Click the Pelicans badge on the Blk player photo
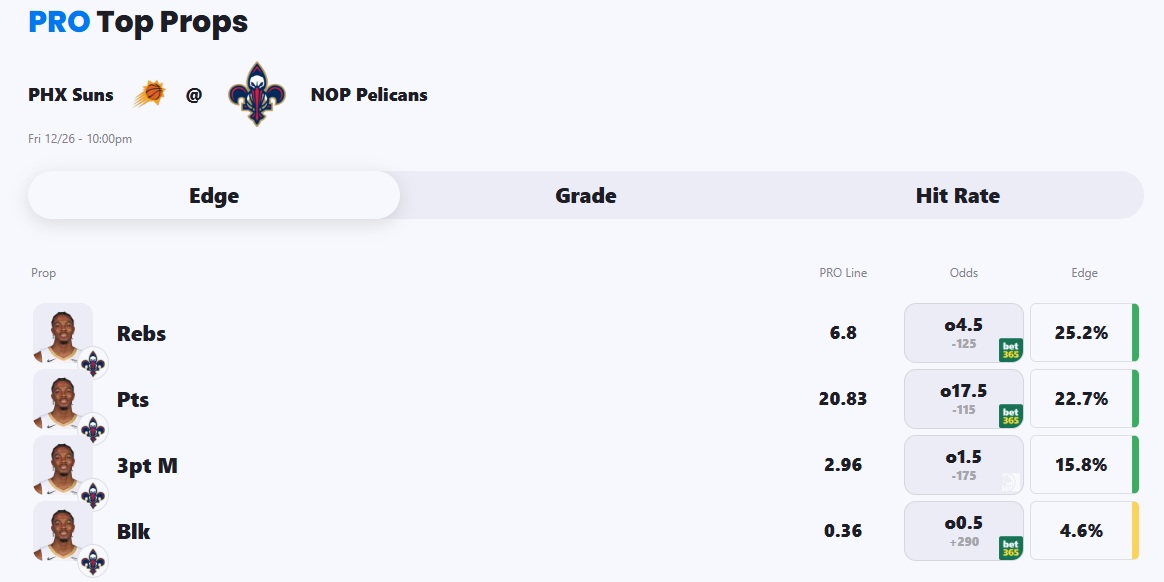 [94, 560]
